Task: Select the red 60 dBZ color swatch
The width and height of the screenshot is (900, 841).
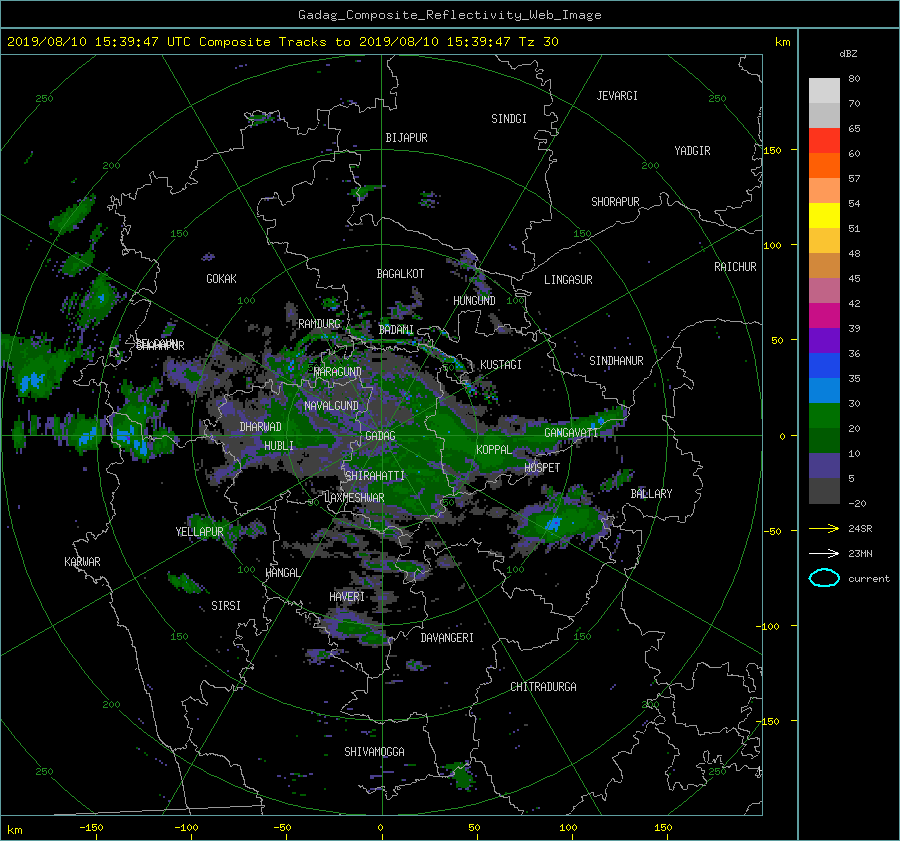Action: point(824,140)
